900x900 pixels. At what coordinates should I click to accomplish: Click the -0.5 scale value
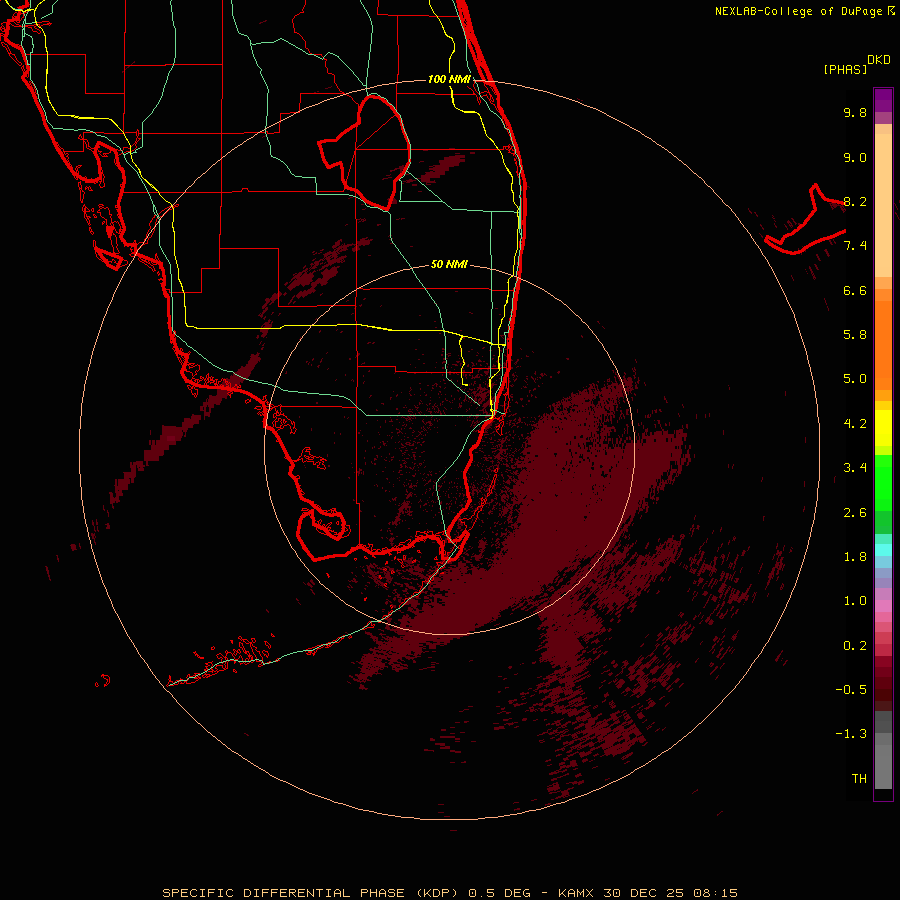(x=851, y=690)
